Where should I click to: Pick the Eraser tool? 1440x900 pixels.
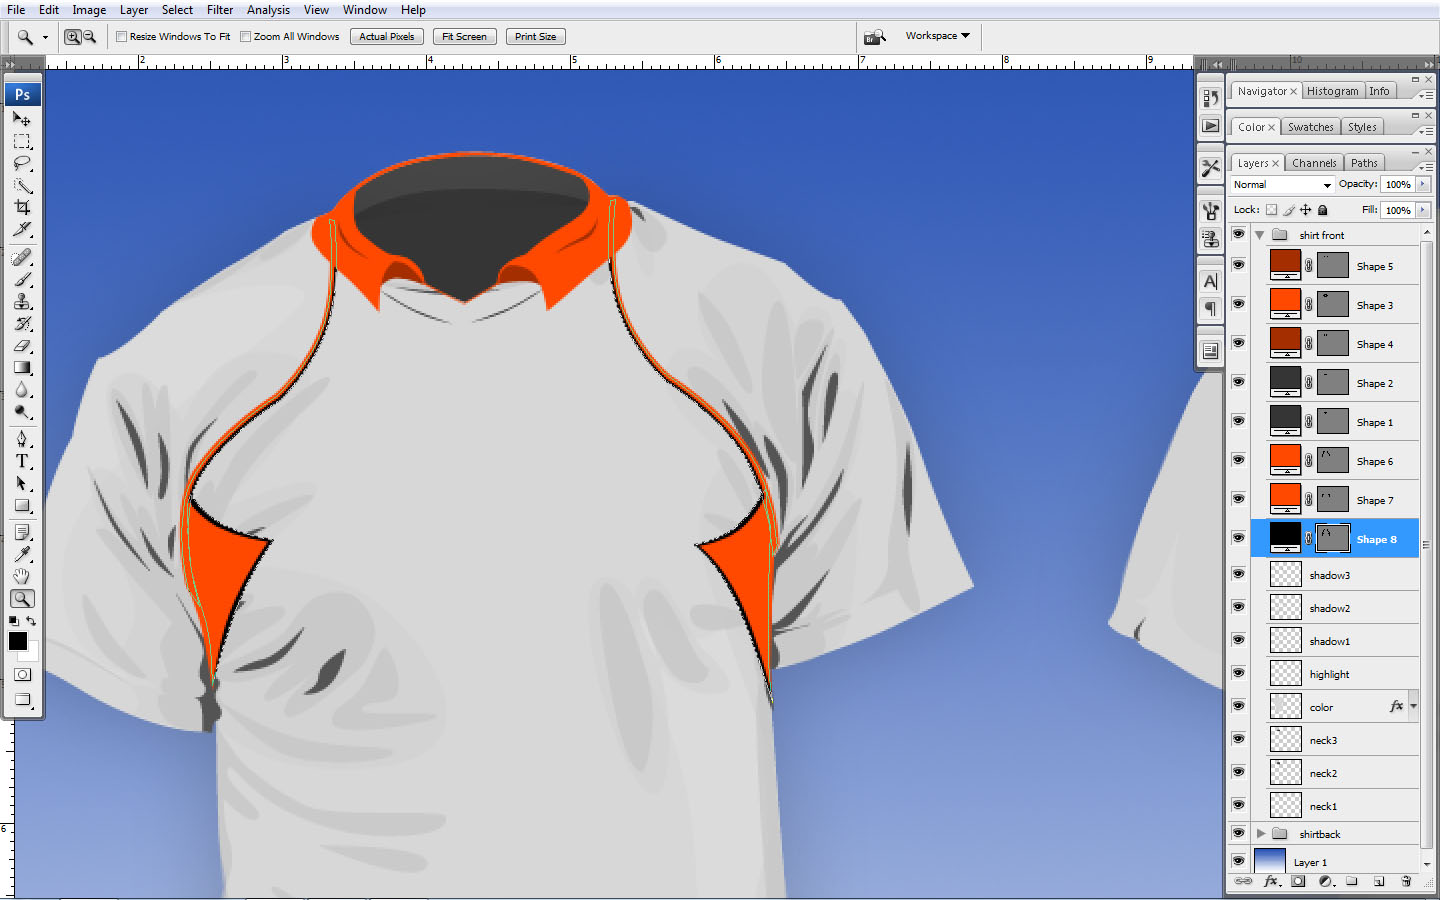[x=22, y=347]
